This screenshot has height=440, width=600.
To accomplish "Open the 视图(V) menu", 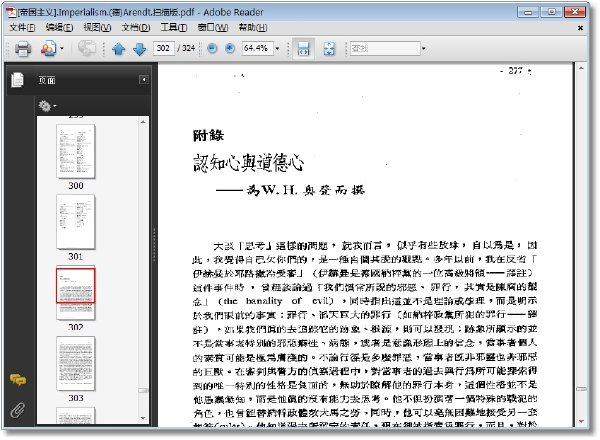I will [97, 28].
